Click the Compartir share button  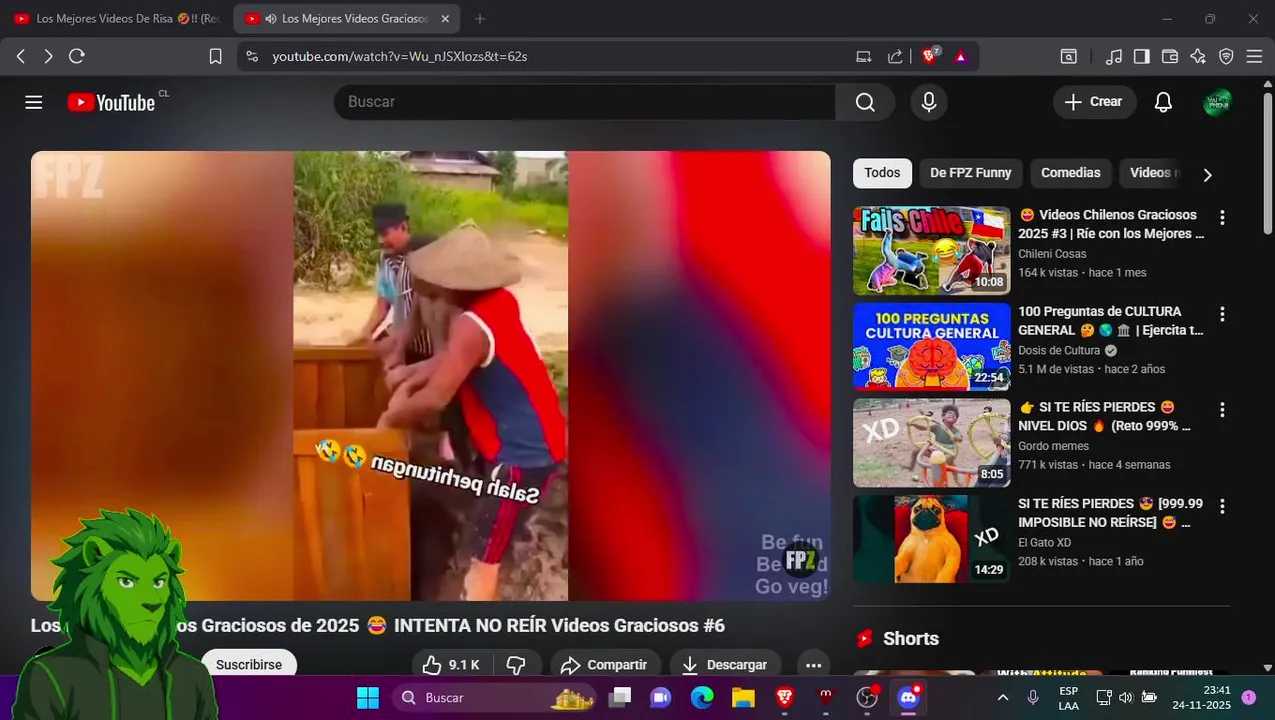coord(604,665)
